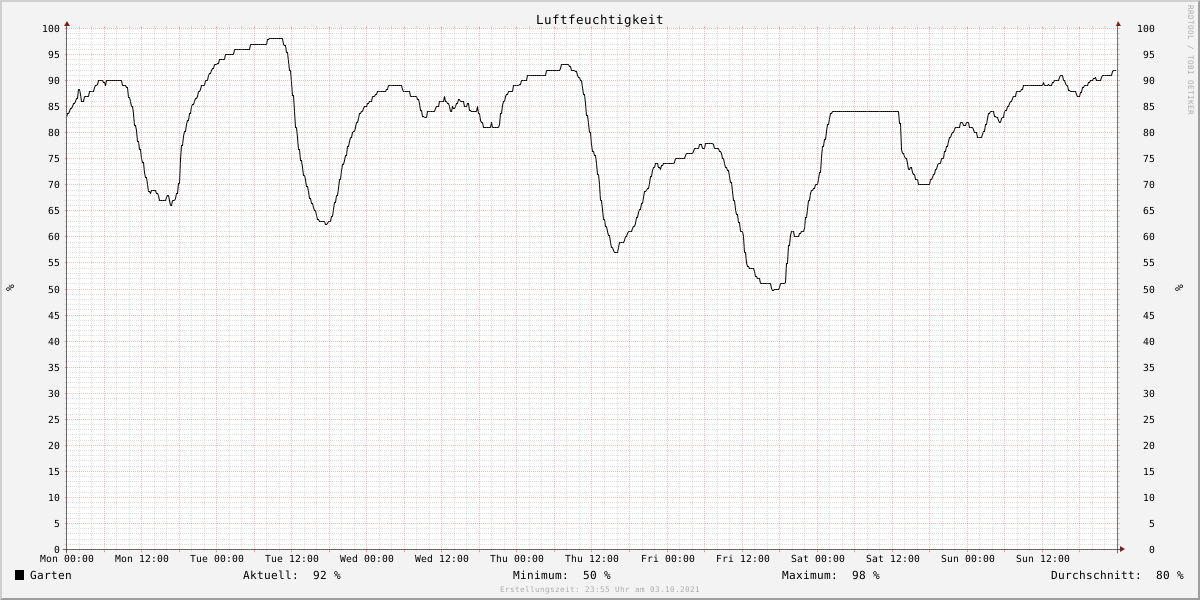
Task: Click the 0 label on the left axis
Action: tap(57, 549)
